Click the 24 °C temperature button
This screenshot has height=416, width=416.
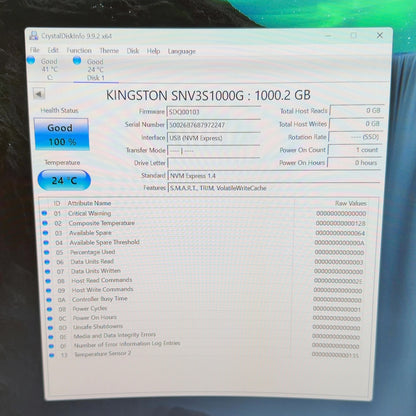[64, 180]
